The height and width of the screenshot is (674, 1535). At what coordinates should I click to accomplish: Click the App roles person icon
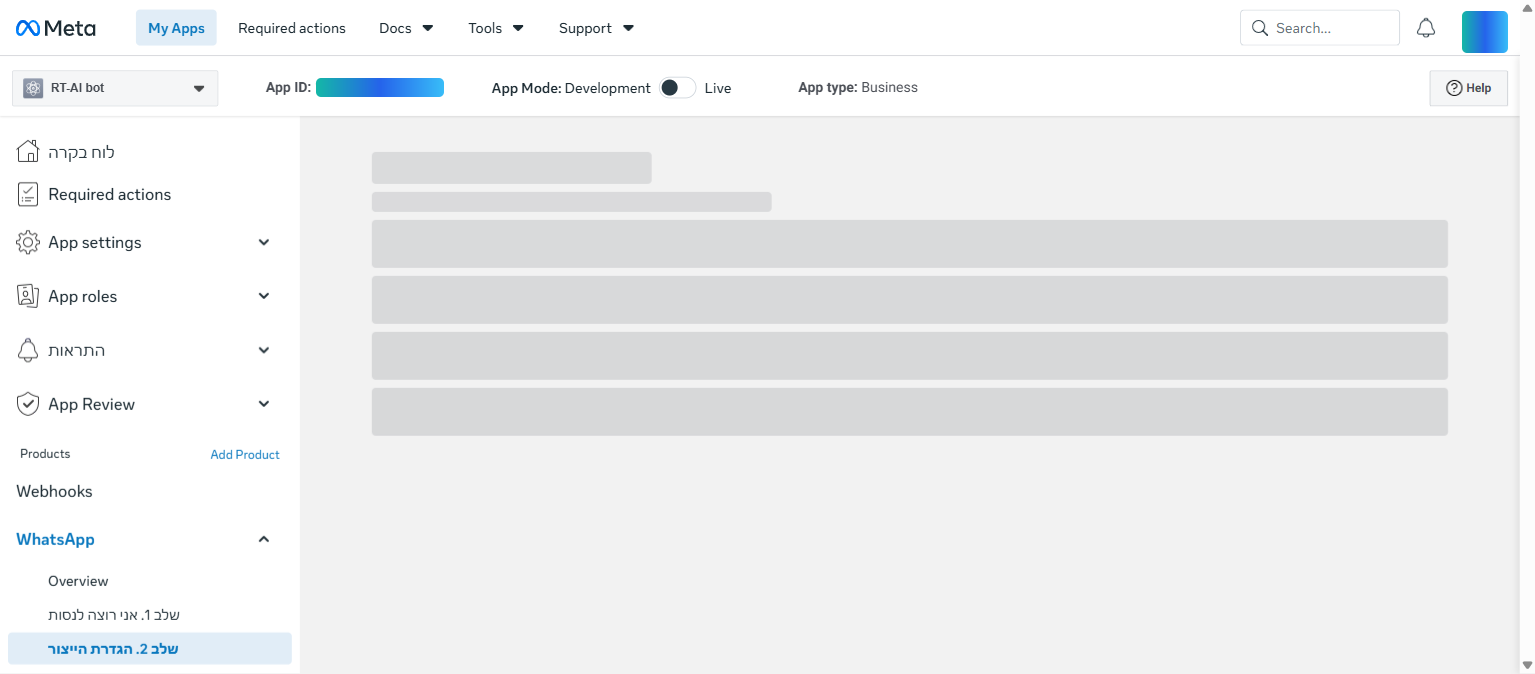(28, 296)
